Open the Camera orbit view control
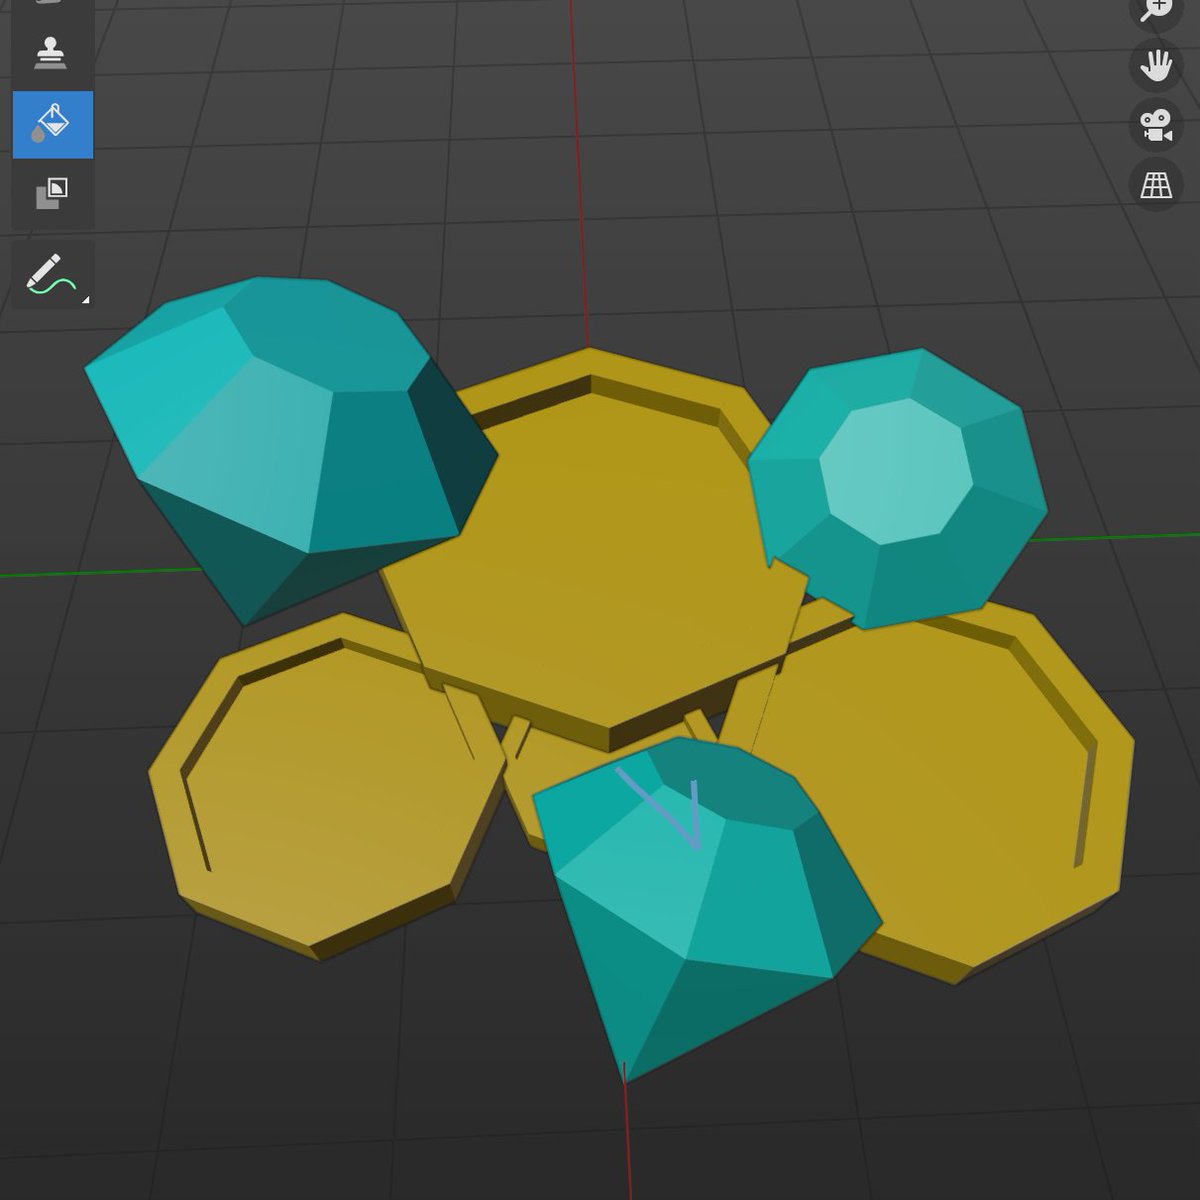The image size is (1200, 1200). point(1156,126)
